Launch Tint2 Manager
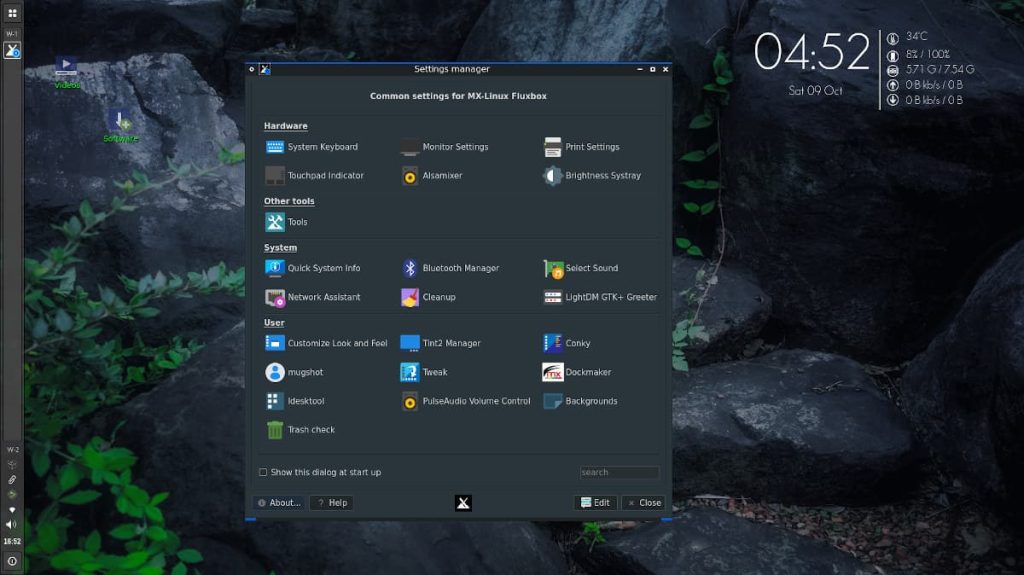The height and width of the screenshot is (575, 1024). (x=441, y=343)
